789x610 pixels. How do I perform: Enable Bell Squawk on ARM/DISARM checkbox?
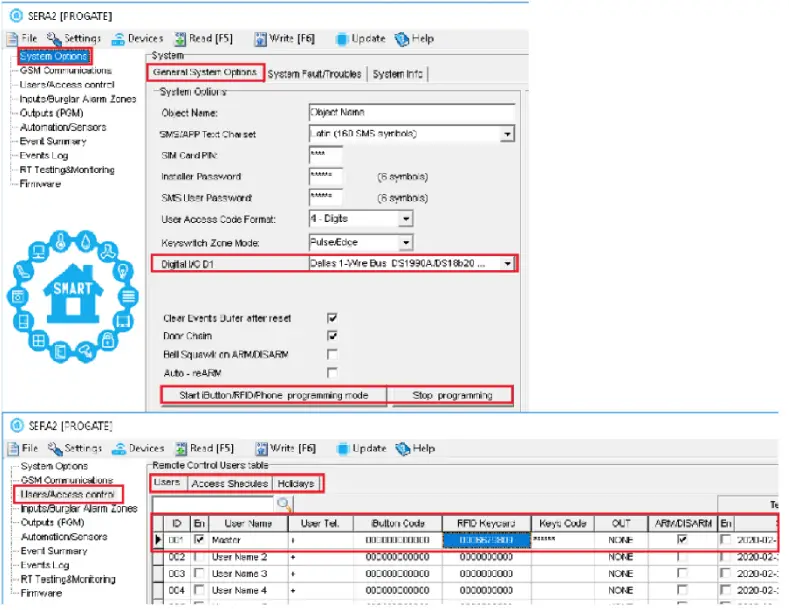tap(332, 354)
